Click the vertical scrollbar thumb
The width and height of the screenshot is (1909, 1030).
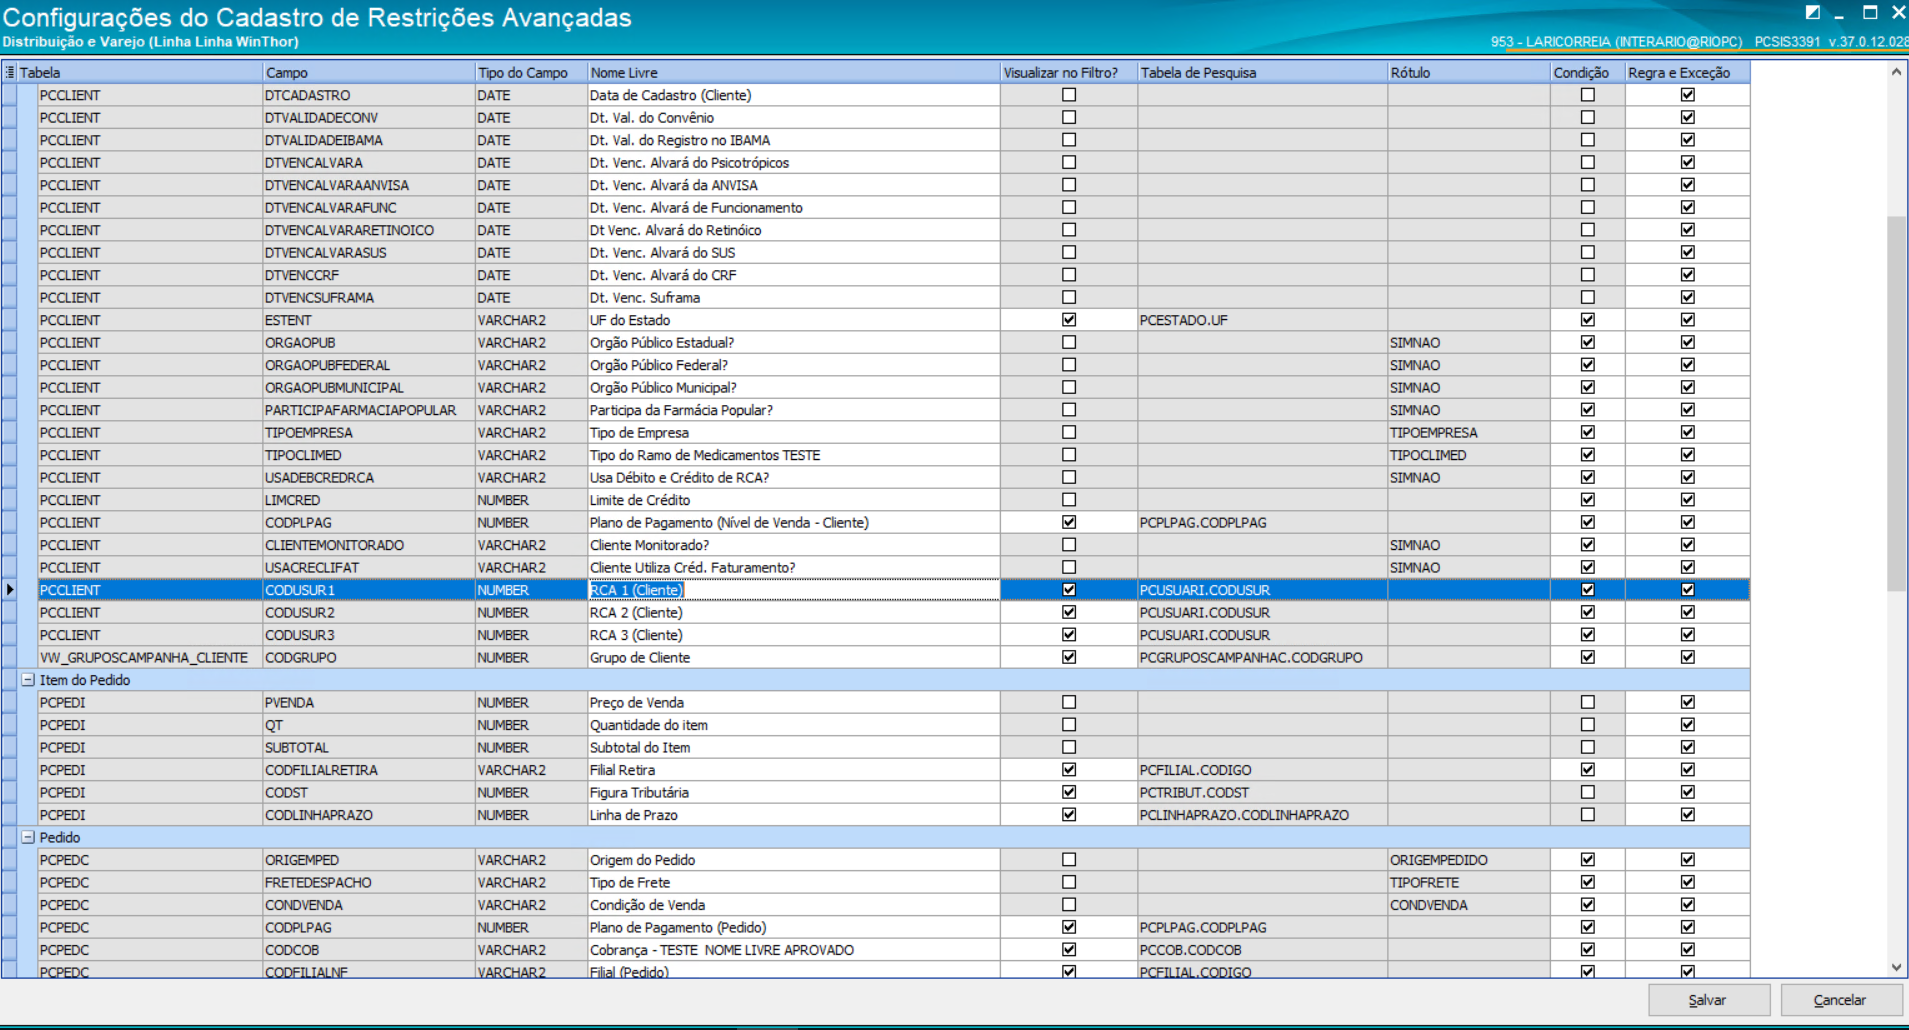pyautogui.click(x=1896, y=403)
